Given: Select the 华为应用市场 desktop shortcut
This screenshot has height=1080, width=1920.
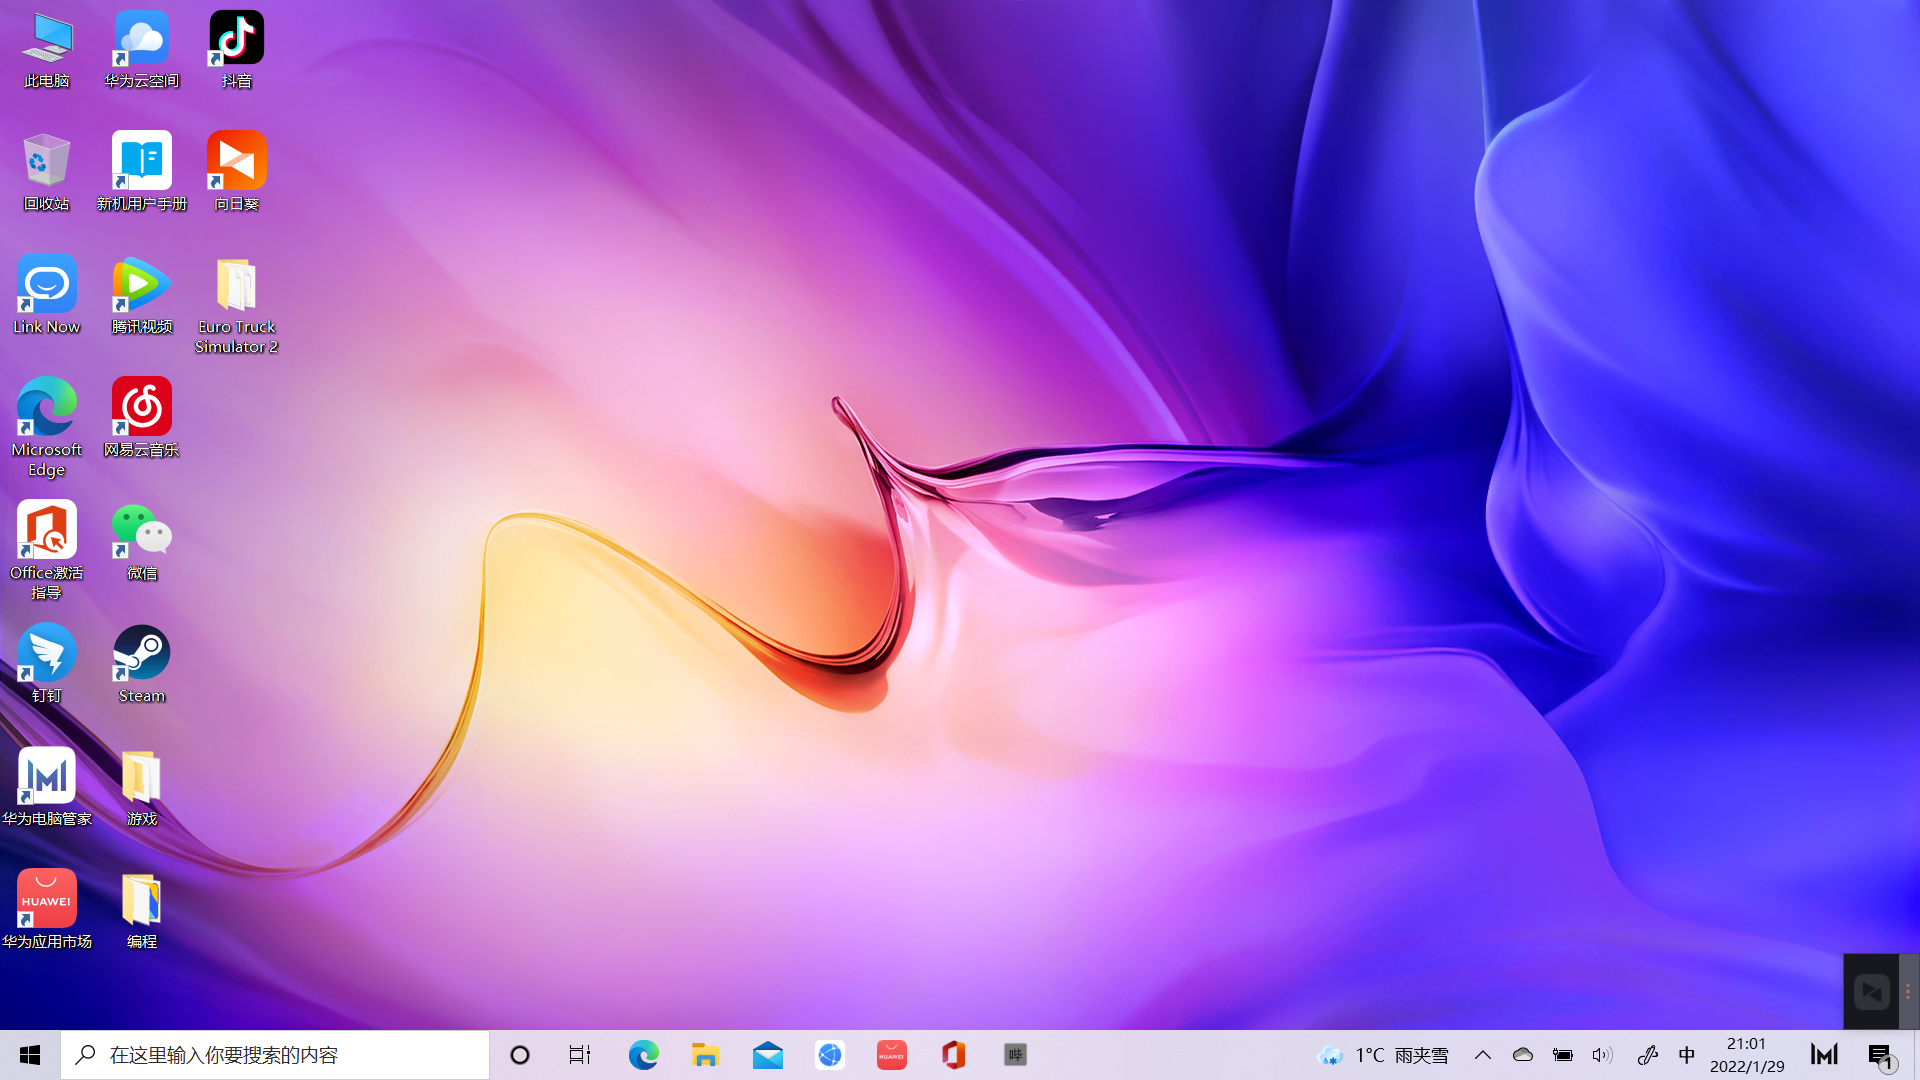Looking at the screenshot, I should [47, 910].
